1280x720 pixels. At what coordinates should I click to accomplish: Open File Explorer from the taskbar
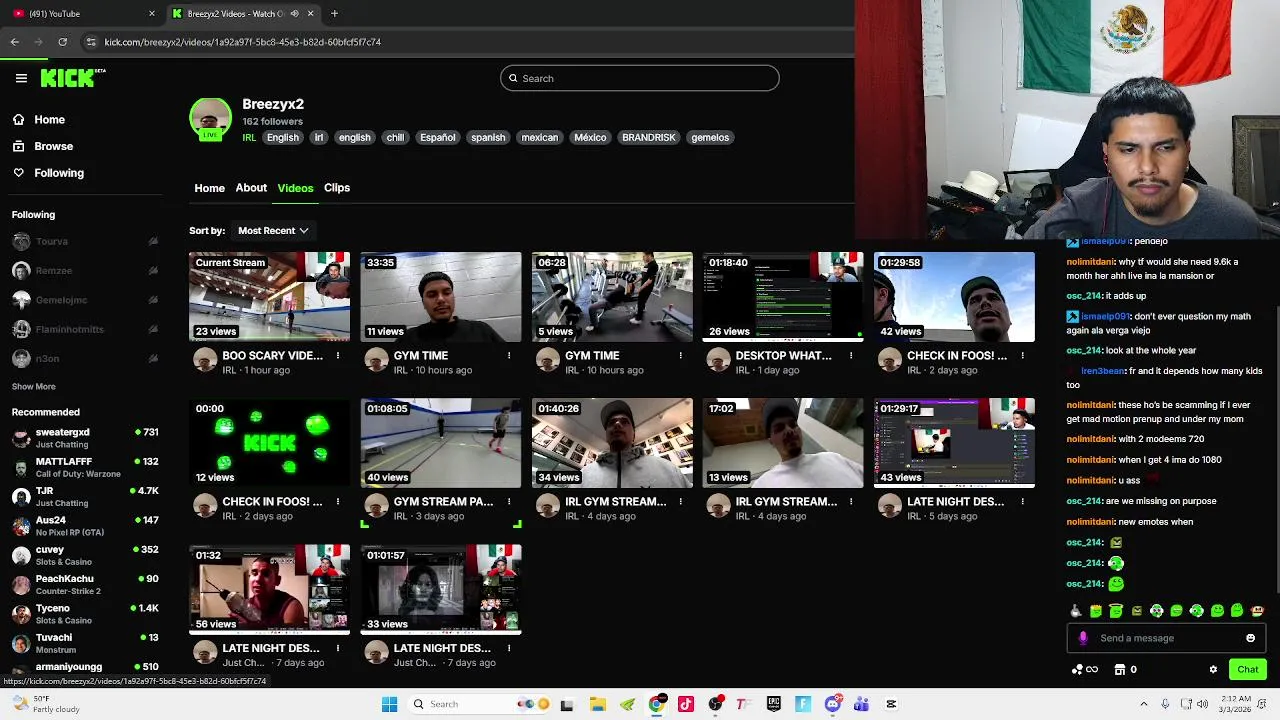[597, 704]
